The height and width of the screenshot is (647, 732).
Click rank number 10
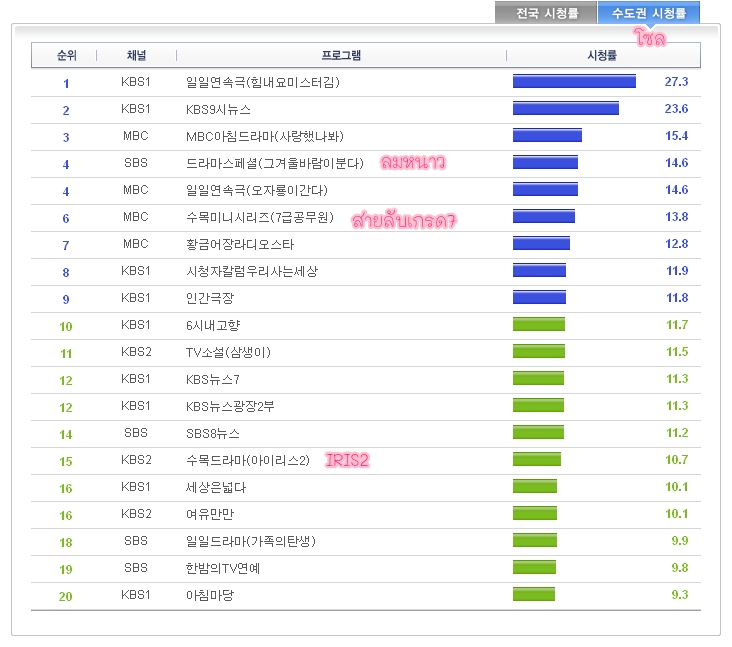point(65,327)
